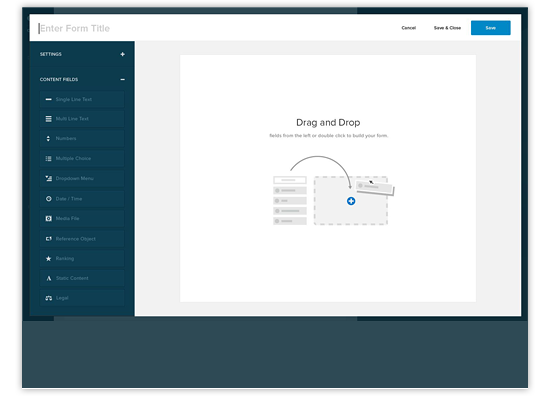Click the Dropdown Menu field icon
Viewport: 550px width, 403px height.
pos(48,179)
